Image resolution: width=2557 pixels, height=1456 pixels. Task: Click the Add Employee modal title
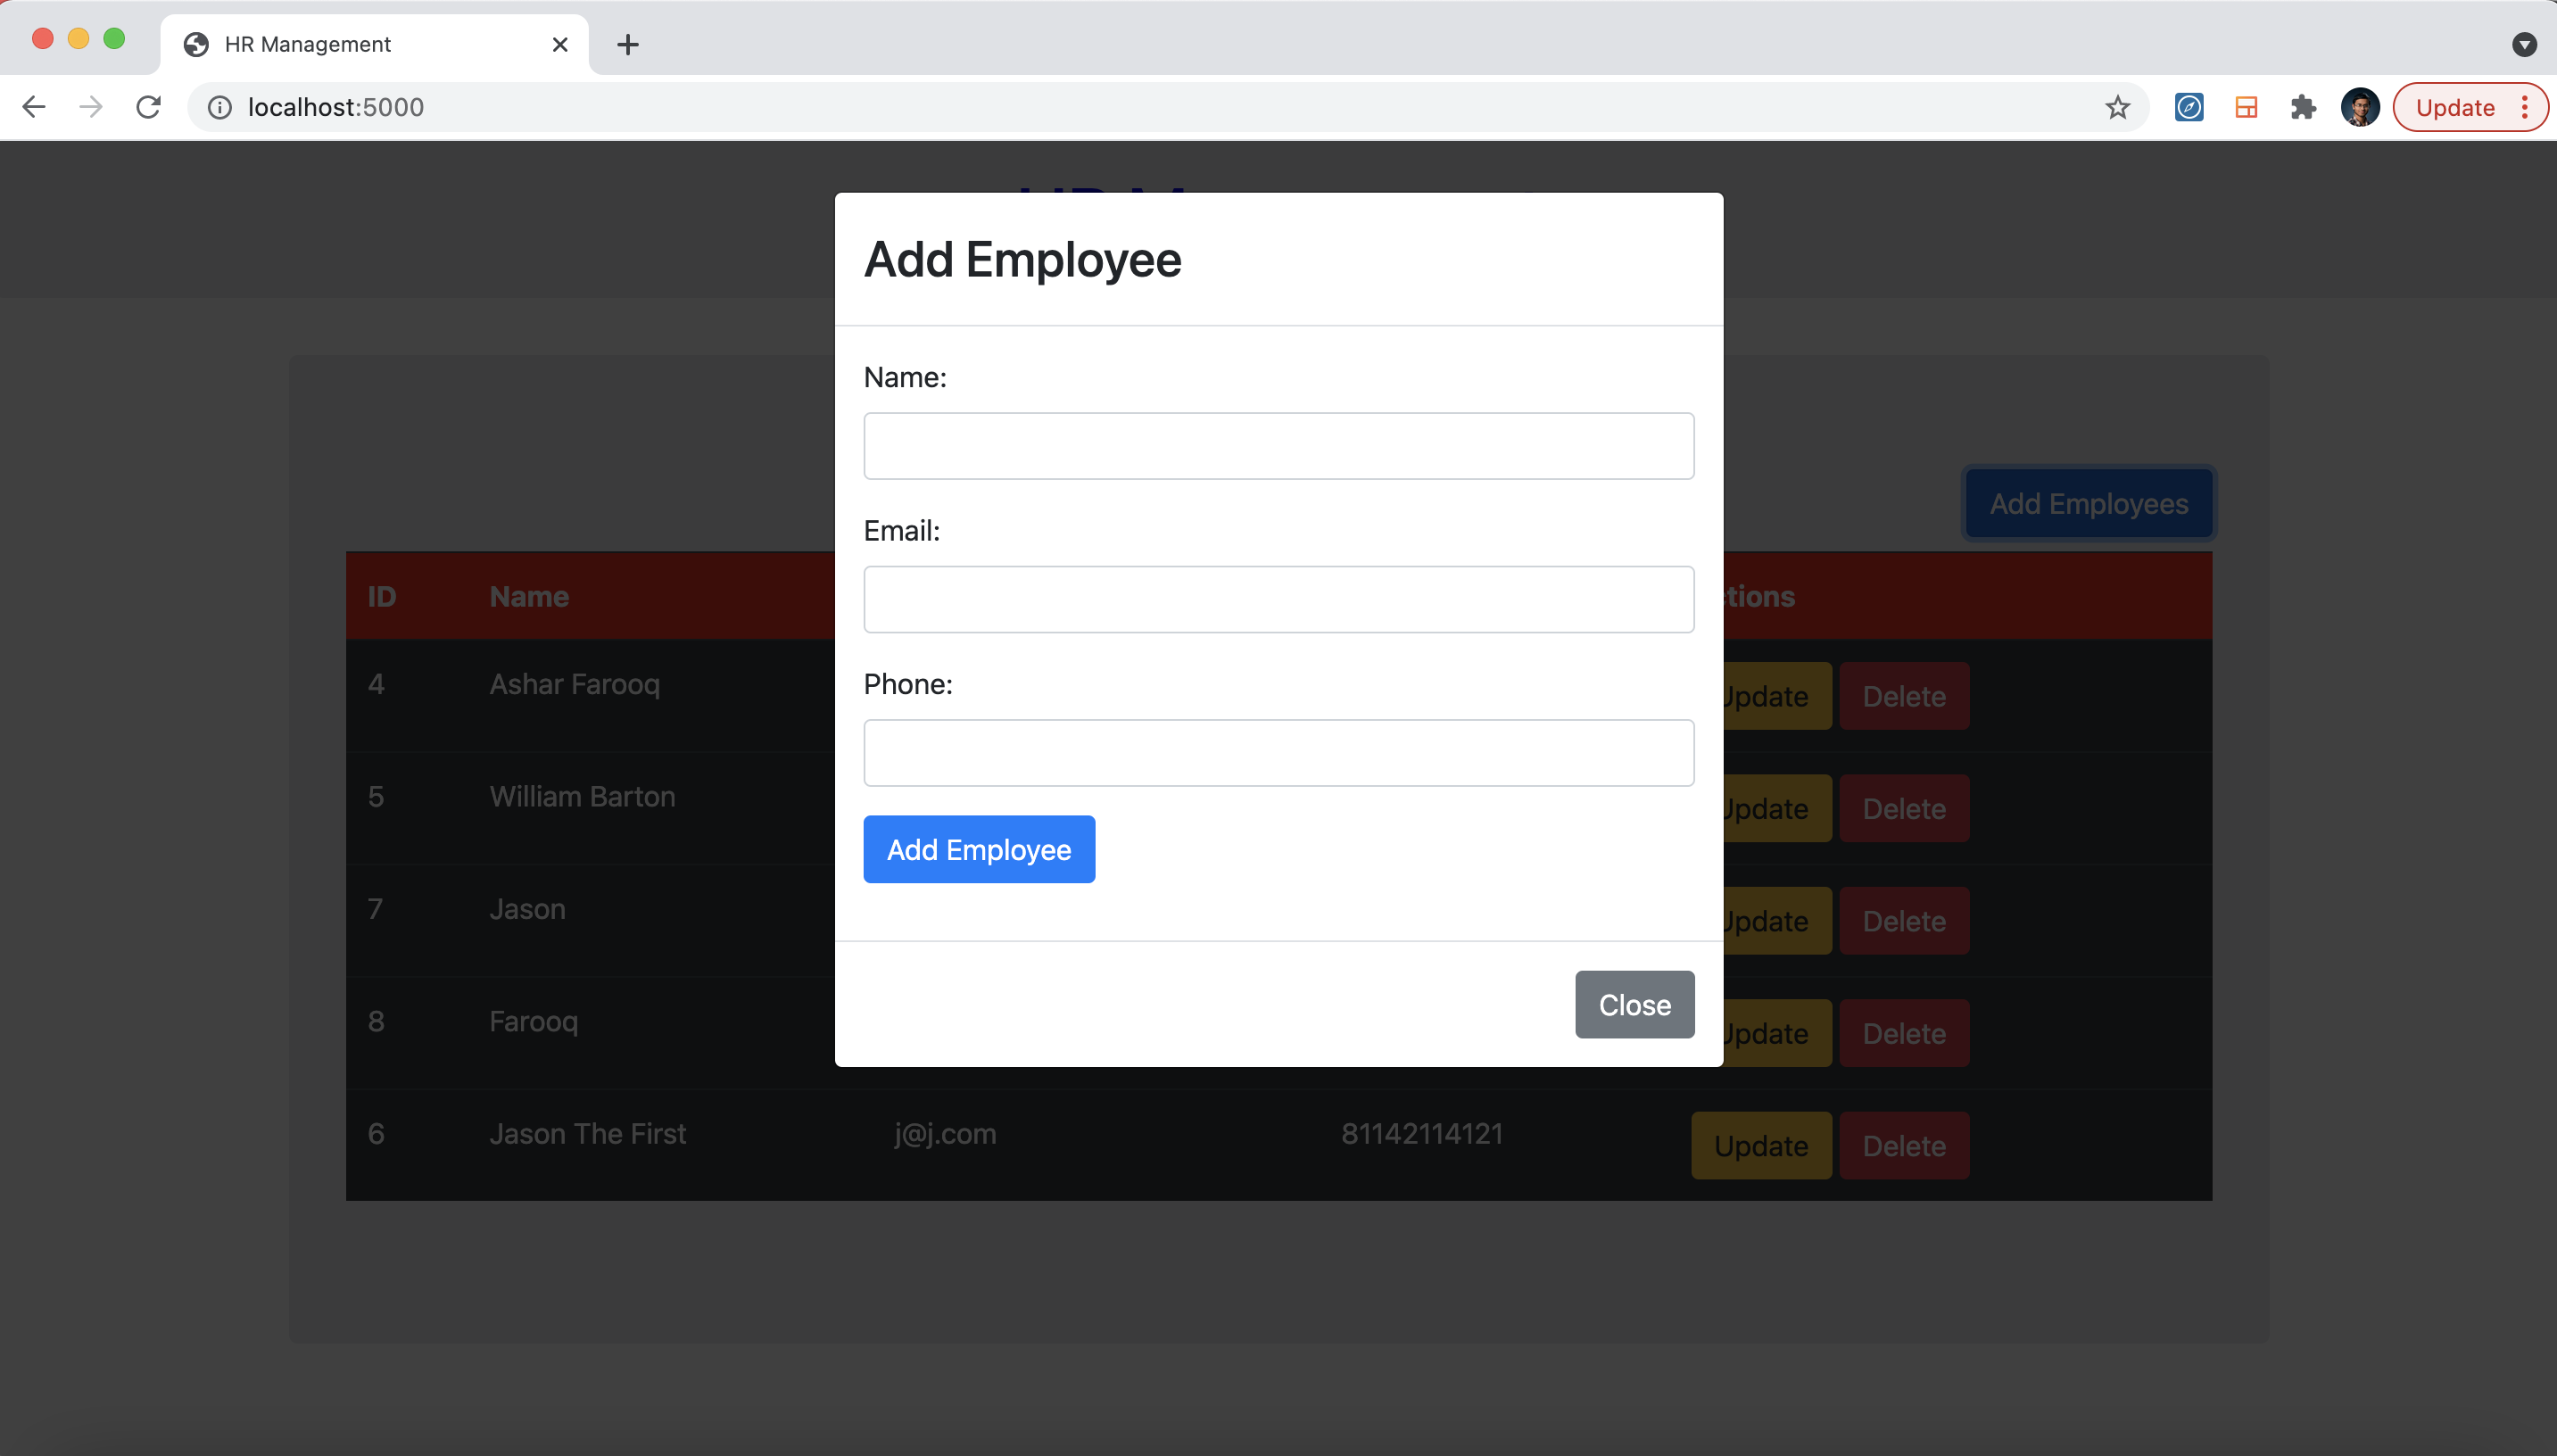[1022, 260]
